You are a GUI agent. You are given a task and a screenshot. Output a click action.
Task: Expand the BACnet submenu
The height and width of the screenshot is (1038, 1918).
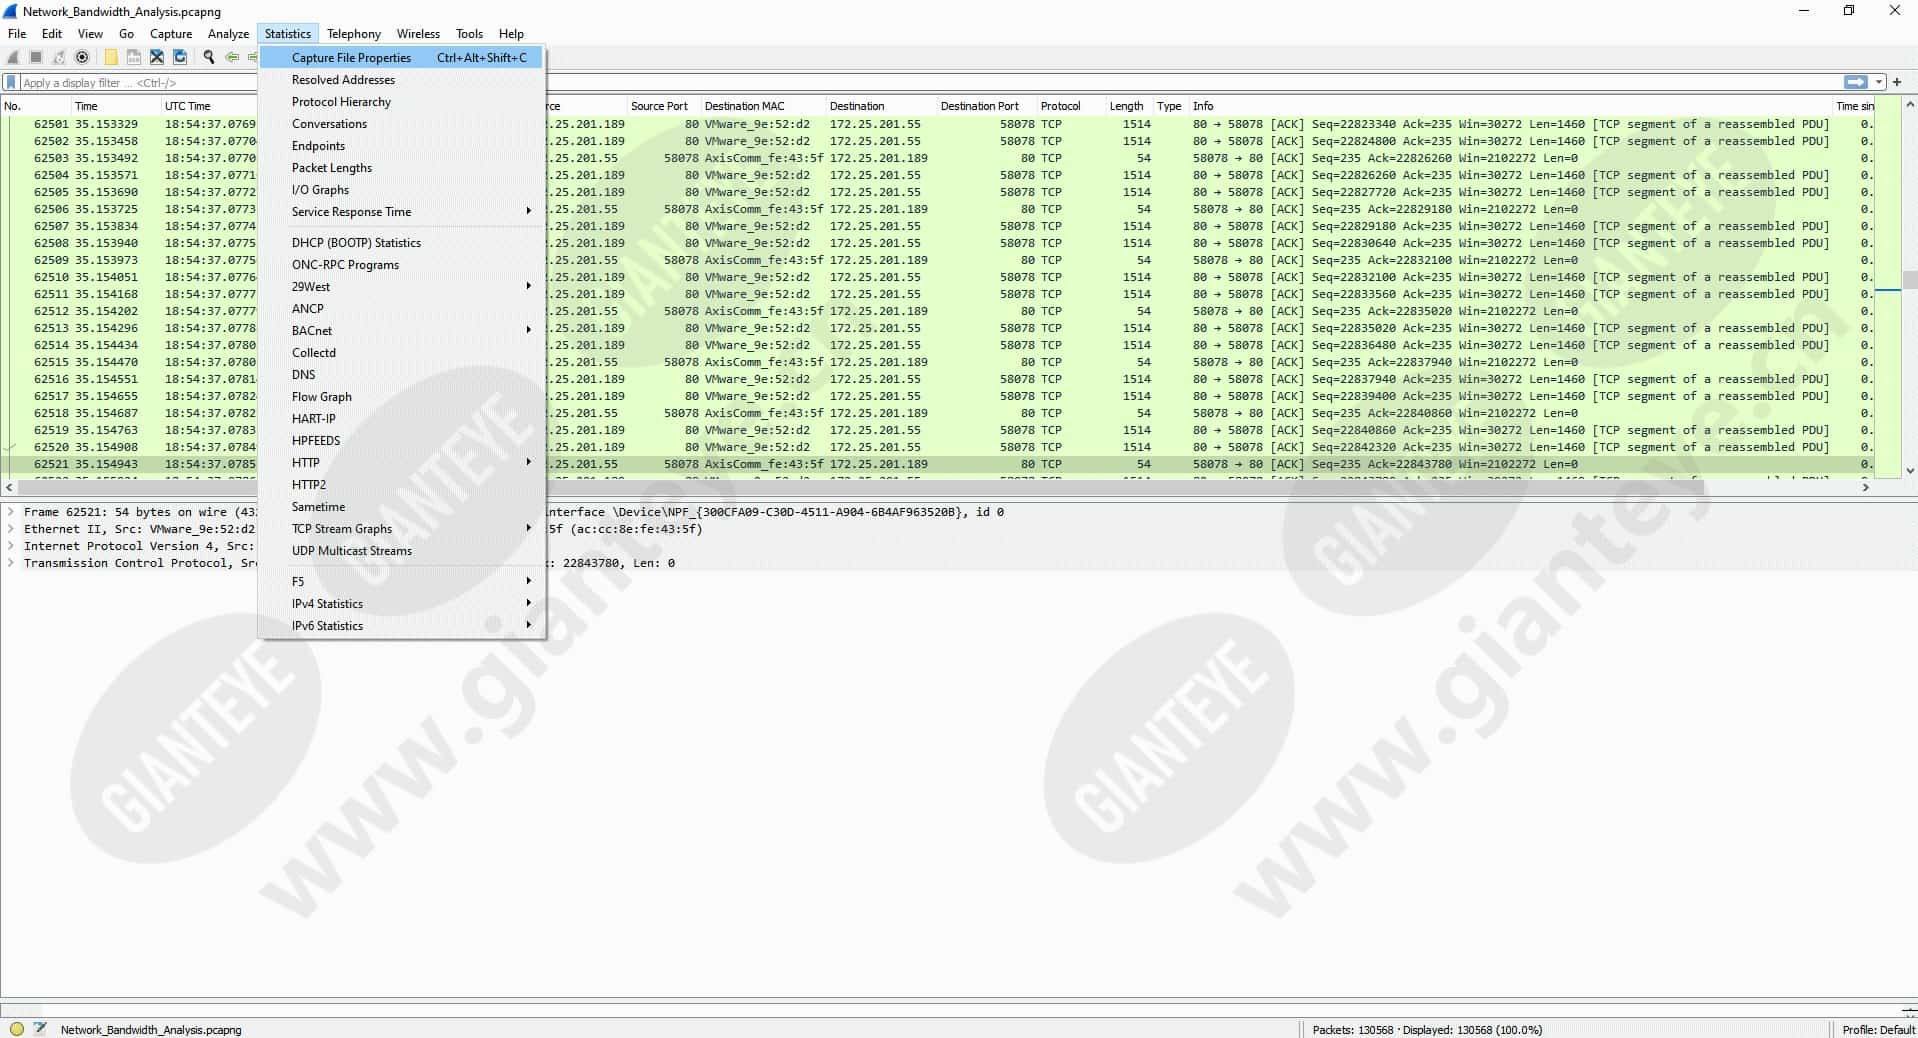tap(401, 330)
